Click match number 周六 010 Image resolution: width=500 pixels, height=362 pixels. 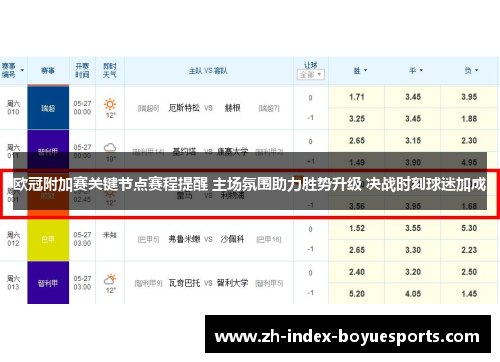(13, 108)
